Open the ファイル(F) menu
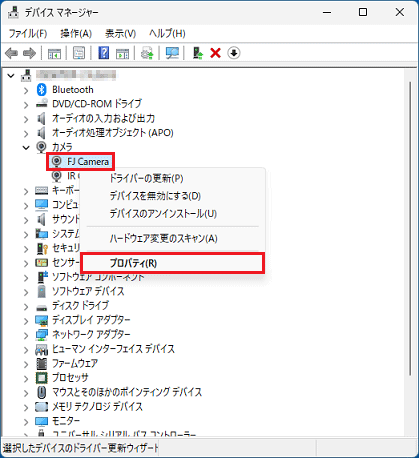The width and height of the screenshot is (419, 458). [28, 33]
